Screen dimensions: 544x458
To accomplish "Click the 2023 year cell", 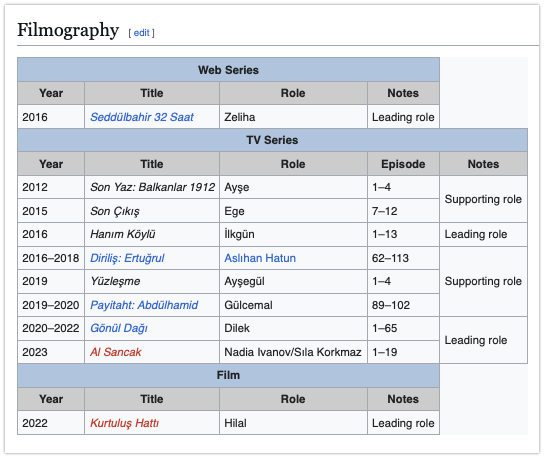I will [51, 352].
